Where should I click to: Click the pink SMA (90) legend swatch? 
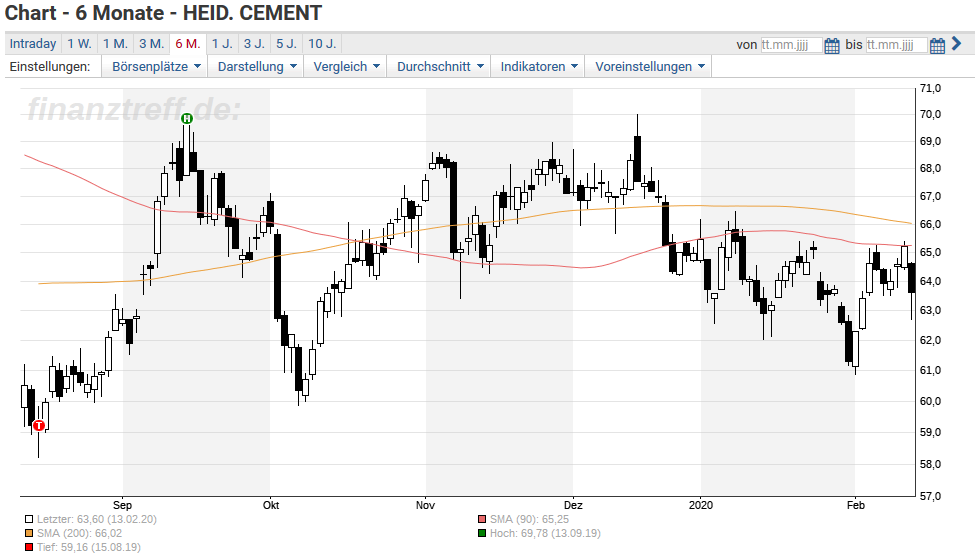[481, 519]
